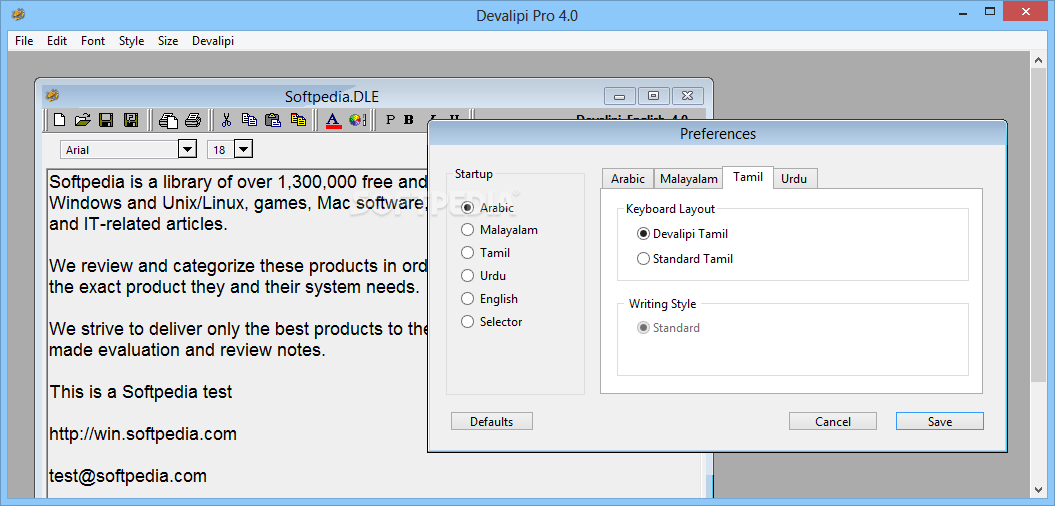The image size is (1055, 506).
Task: Open the Edit menu
Action: (57, 40)
